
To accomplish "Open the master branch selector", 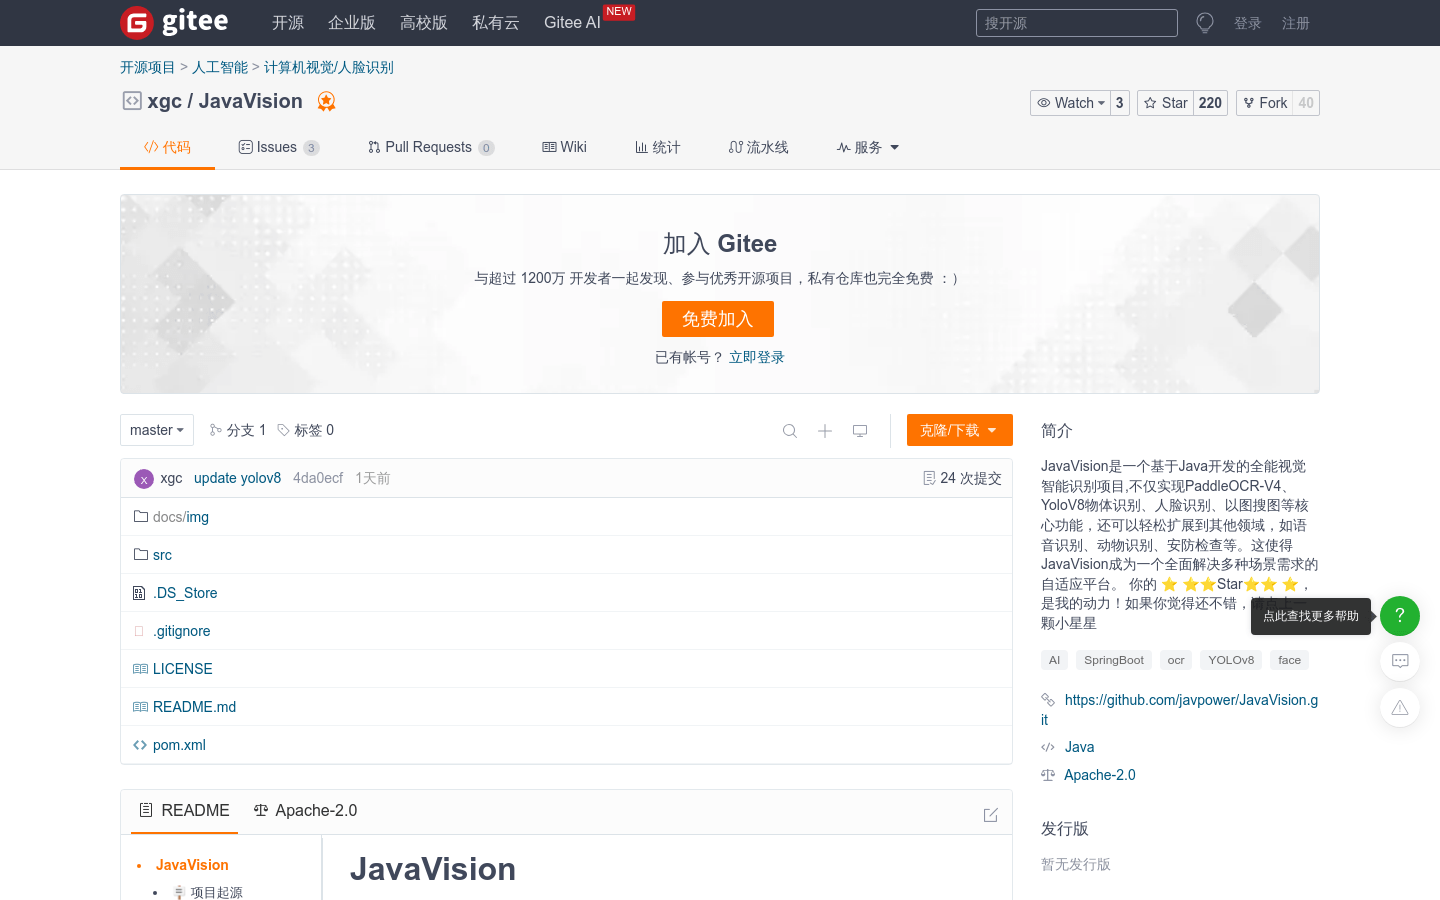I will click(x=157, y=430).
